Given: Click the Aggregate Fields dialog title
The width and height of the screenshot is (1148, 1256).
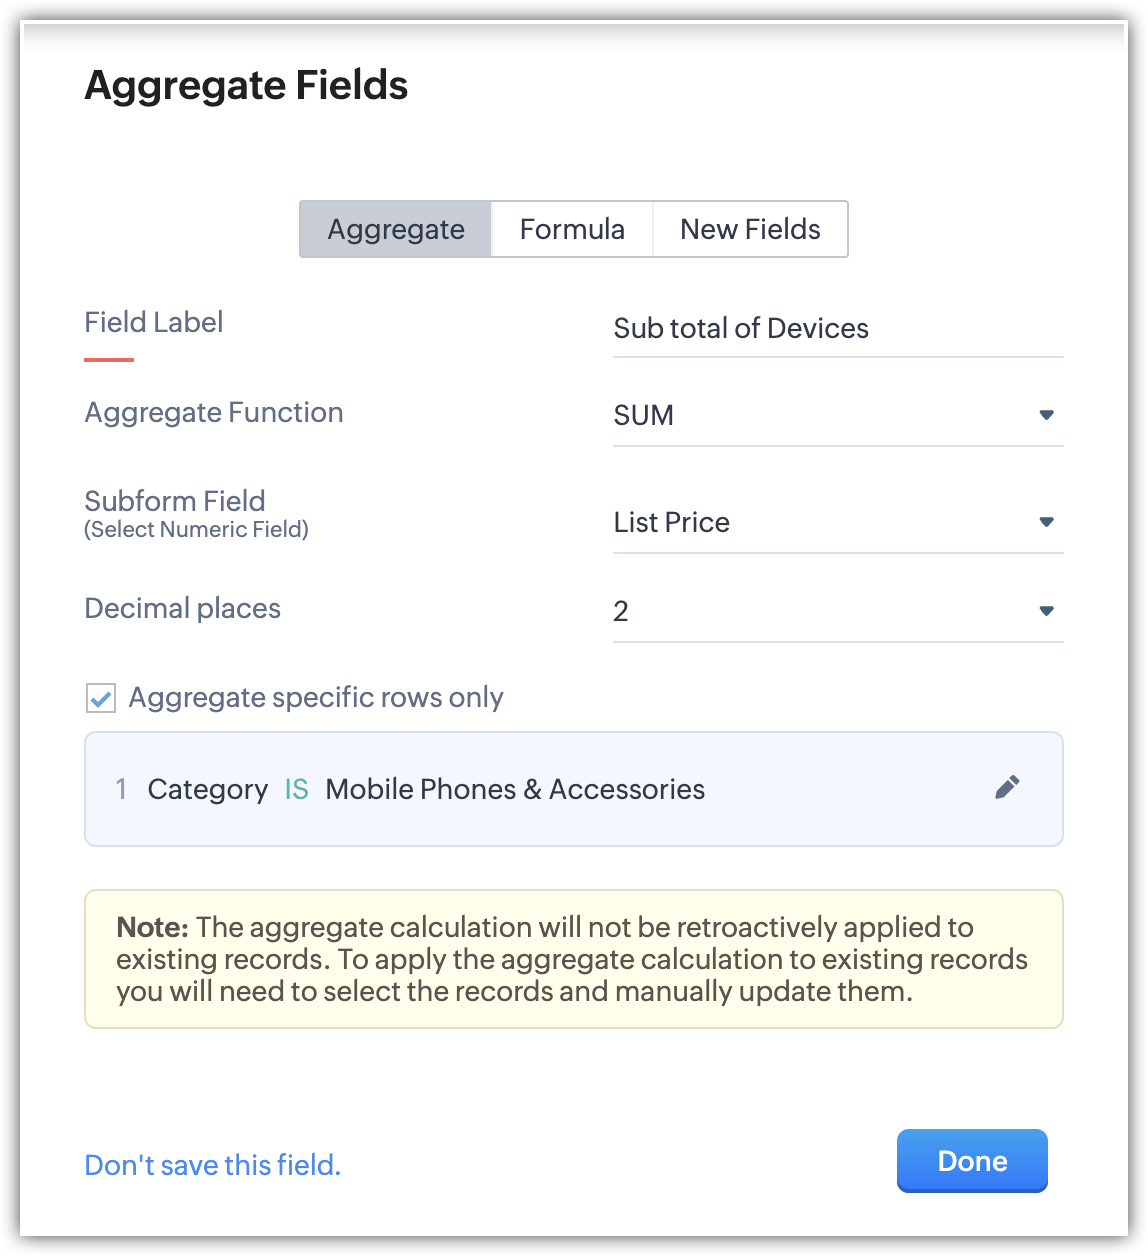Looking at the screenshot, I should (x=247, y=86).
